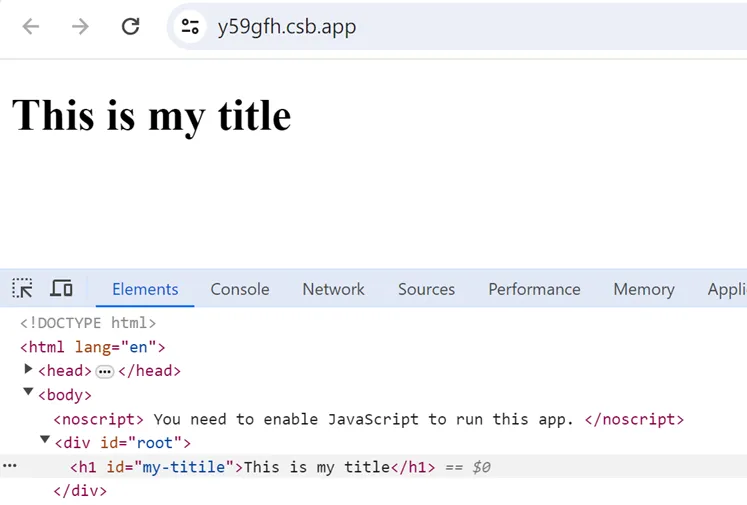Click the ellipsis badge inside head tag

click(x=105, y=371)
